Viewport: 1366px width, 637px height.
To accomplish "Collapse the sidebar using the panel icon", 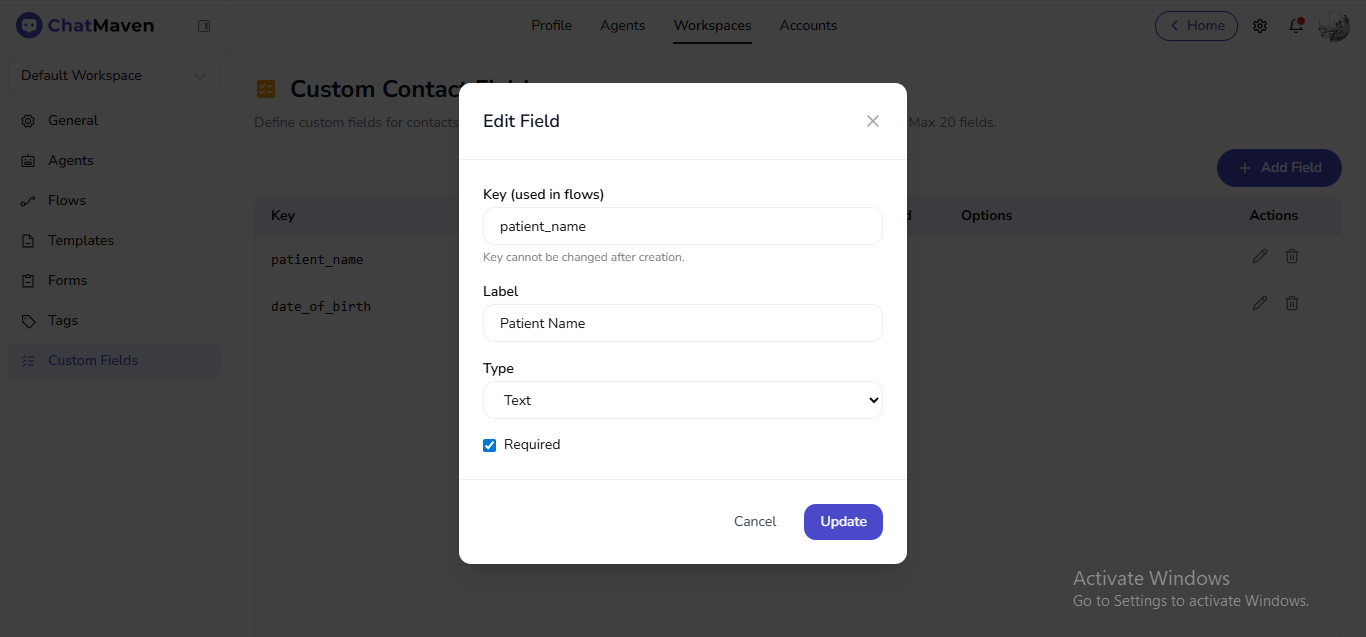I will (x=204, y=25).
